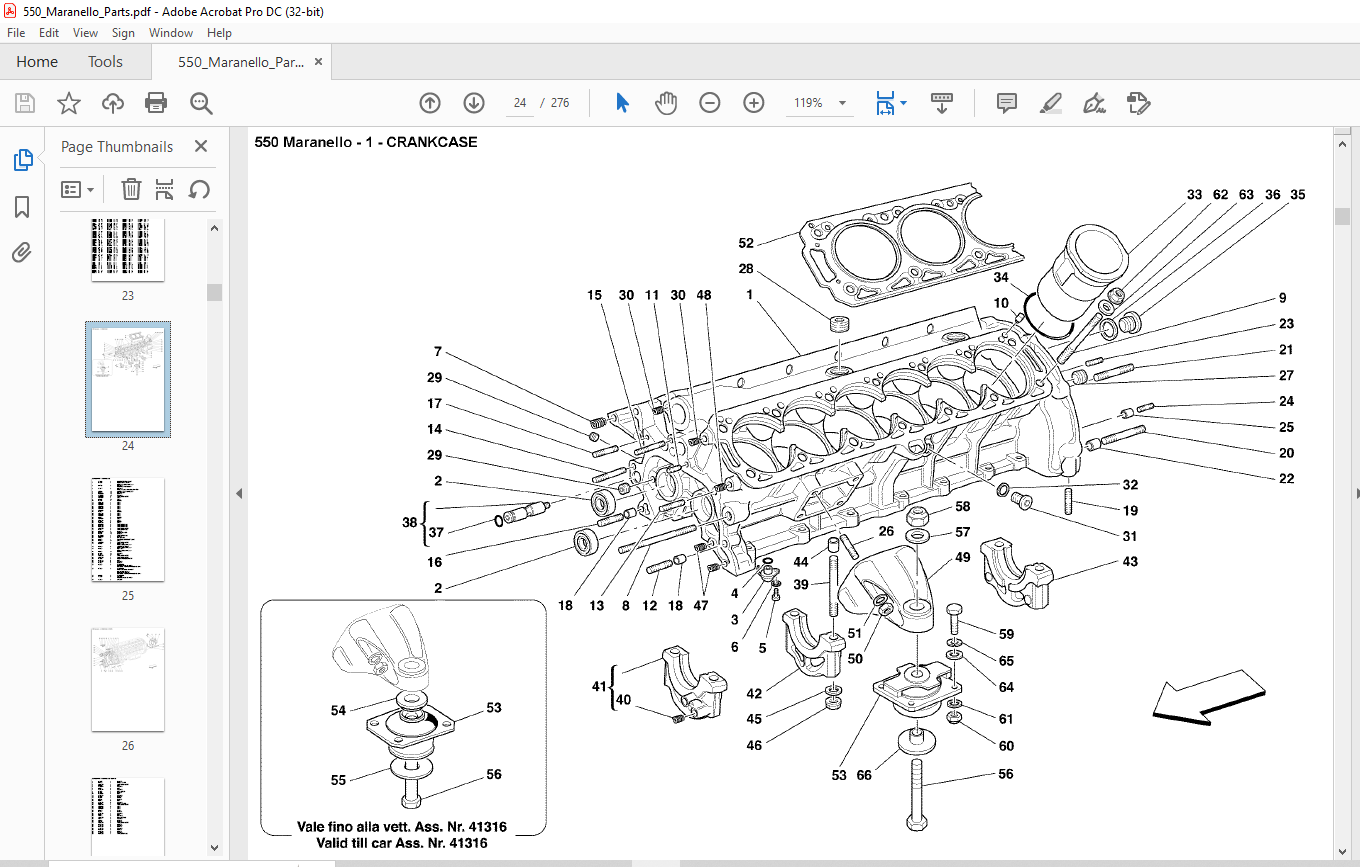The image size is (1360, 867).
Task: Click the document vertical scrollbar thumb
Action: [x=1342, y=217]
